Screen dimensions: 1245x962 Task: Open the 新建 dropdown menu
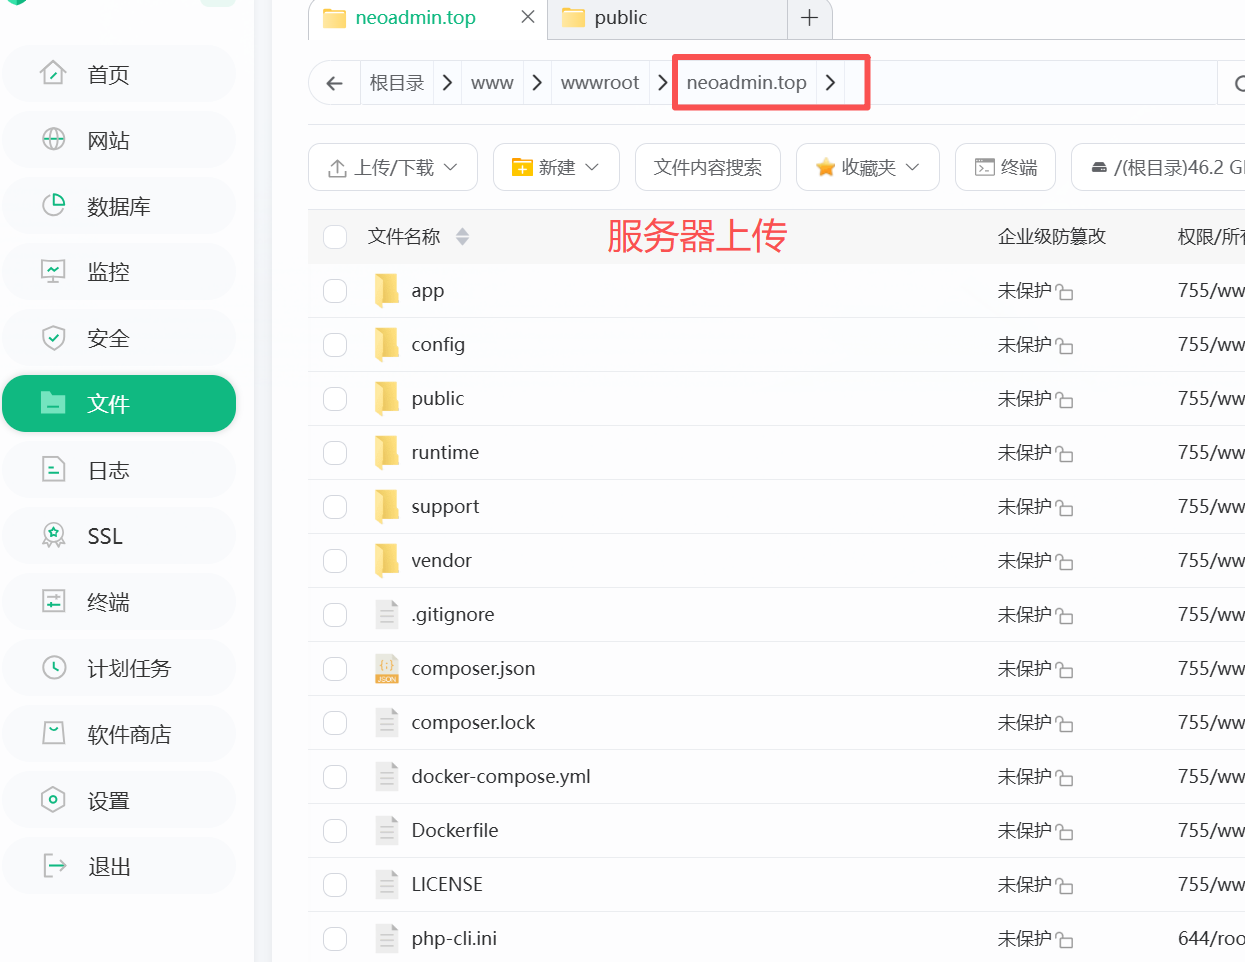tap(556, 167)
